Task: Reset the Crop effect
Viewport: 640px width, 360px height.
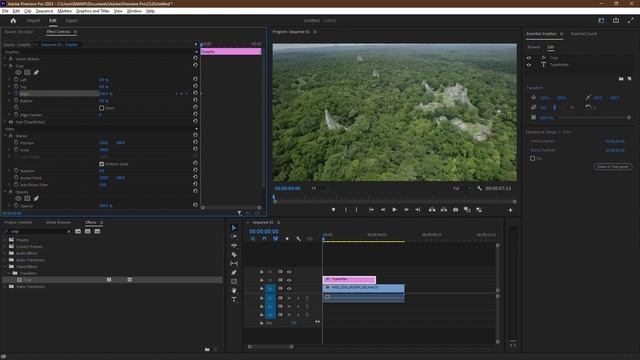Action: pos(195,65)
